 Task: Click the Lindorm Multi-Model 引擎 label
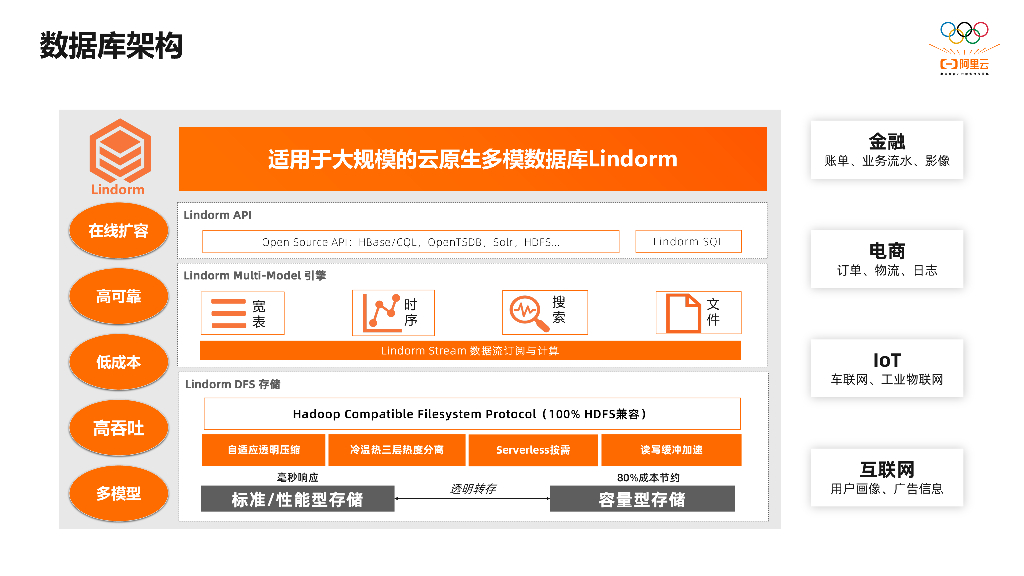click(x=255, y=276)
